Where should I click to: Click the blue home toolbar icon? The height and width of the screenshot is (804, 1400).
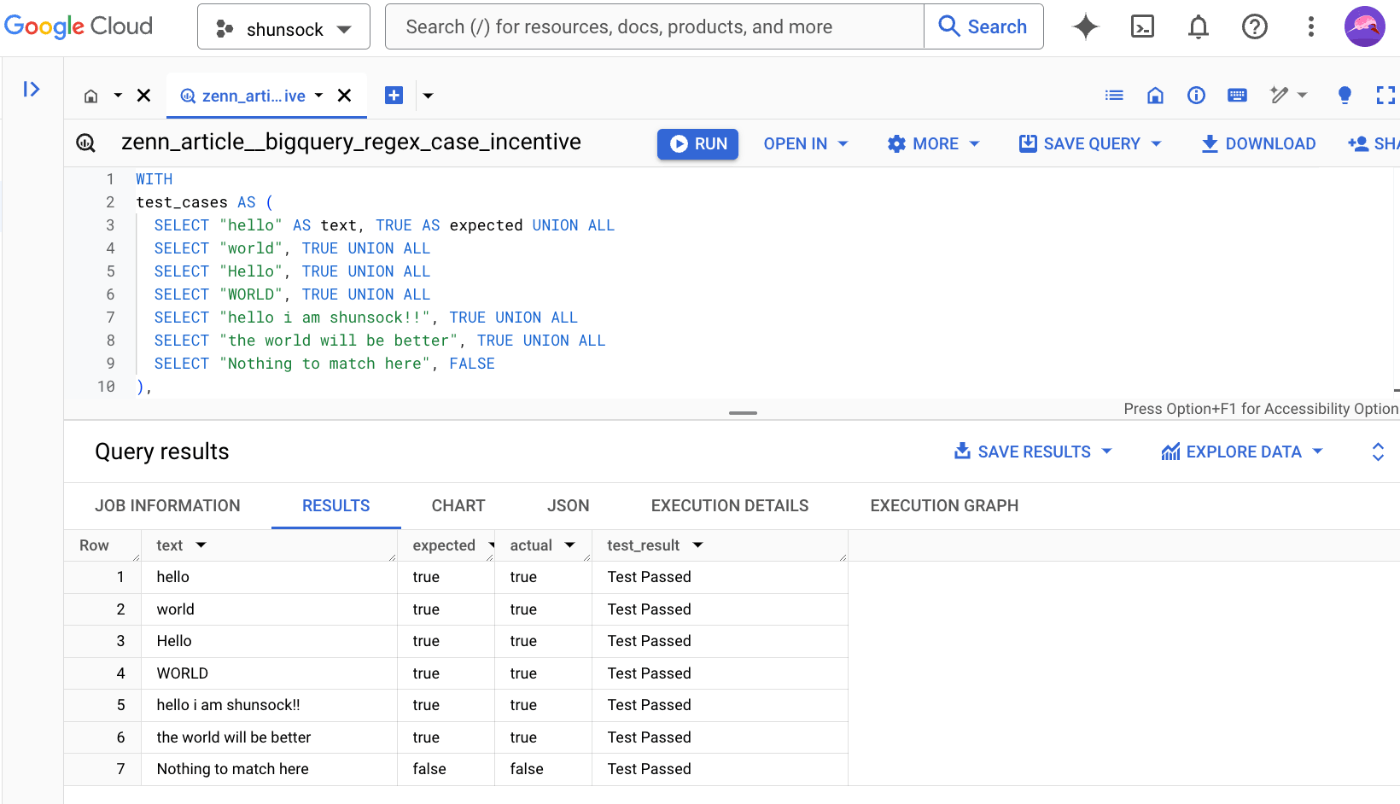(1155, 95)
